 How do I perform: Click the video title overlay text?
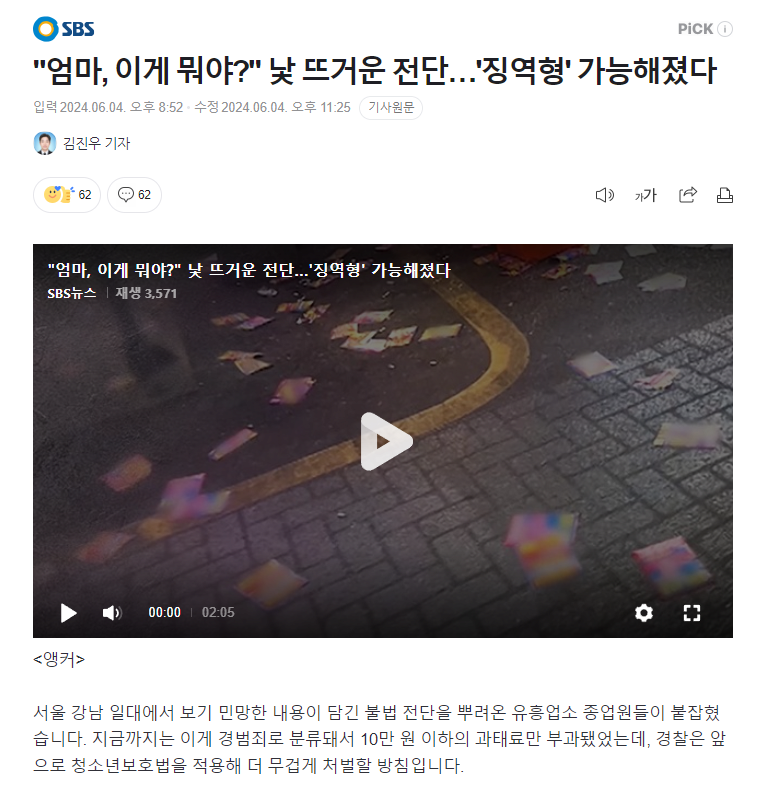point(249,270)
